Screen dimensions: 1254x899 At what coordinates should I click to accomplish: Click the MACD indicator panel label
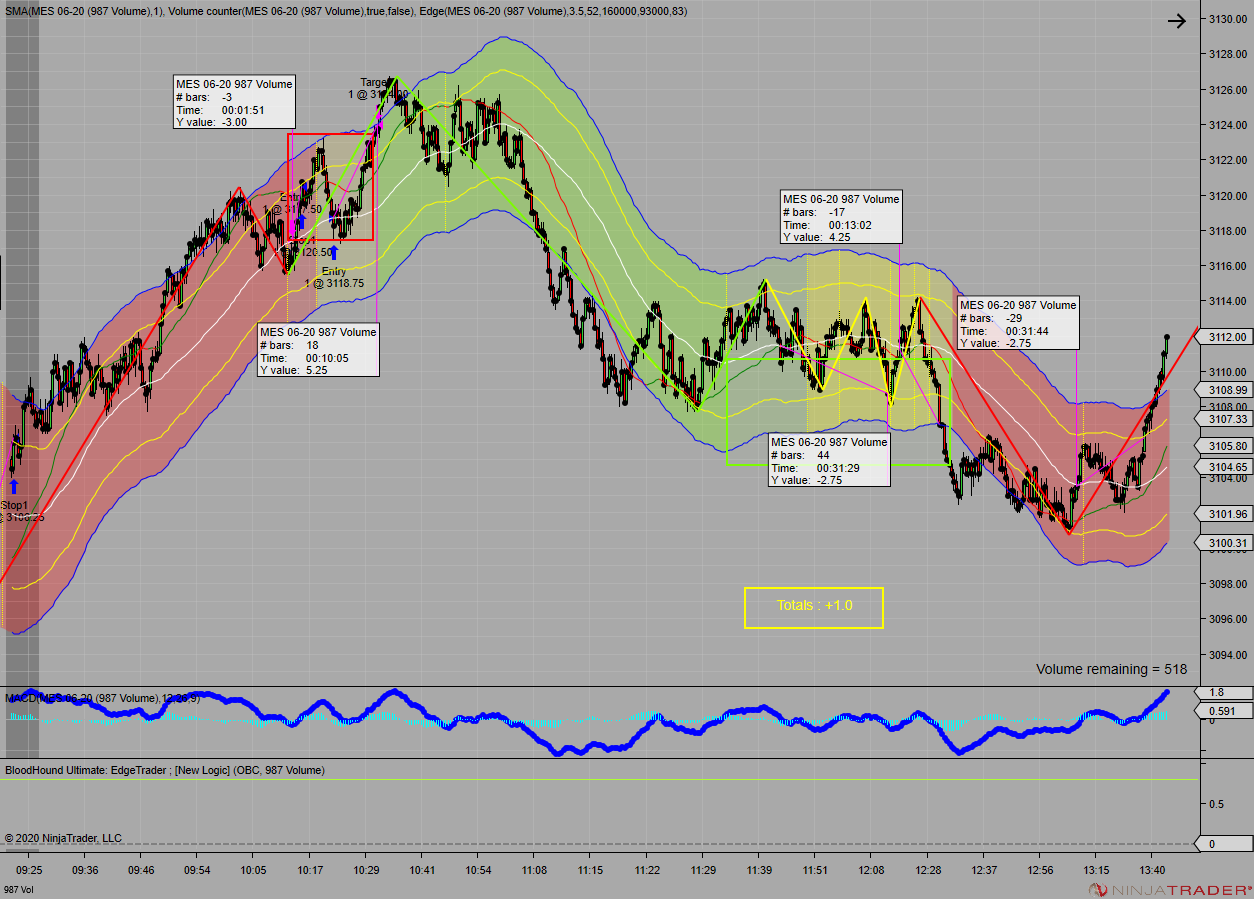pos(102,697)
